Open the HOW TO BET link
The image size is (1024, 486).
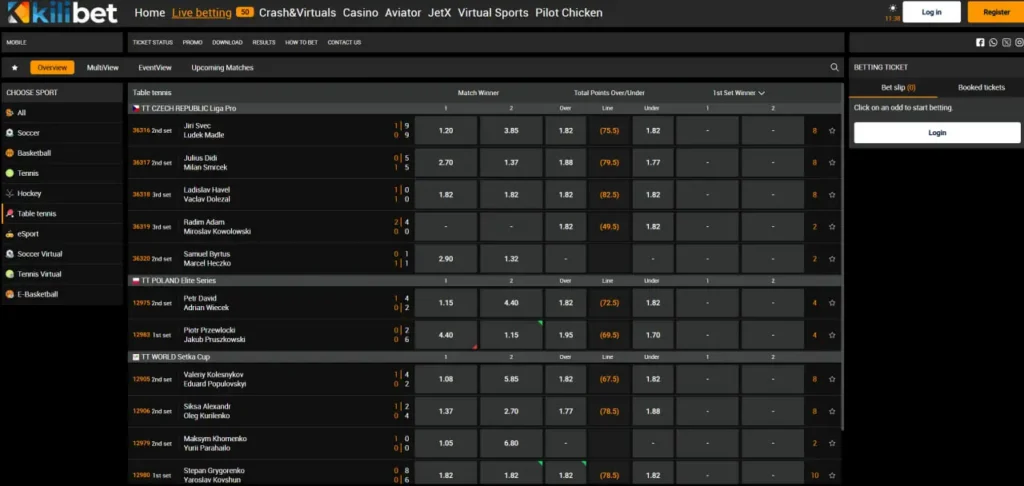tap(301, 42)
